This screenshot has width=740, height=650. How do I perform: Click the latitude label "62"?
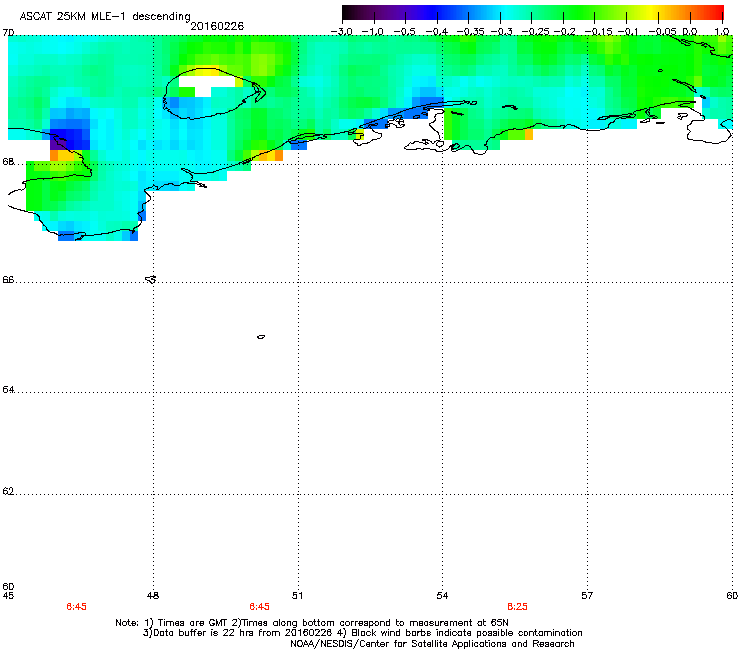pyautogui.click(x=8, y=491)
